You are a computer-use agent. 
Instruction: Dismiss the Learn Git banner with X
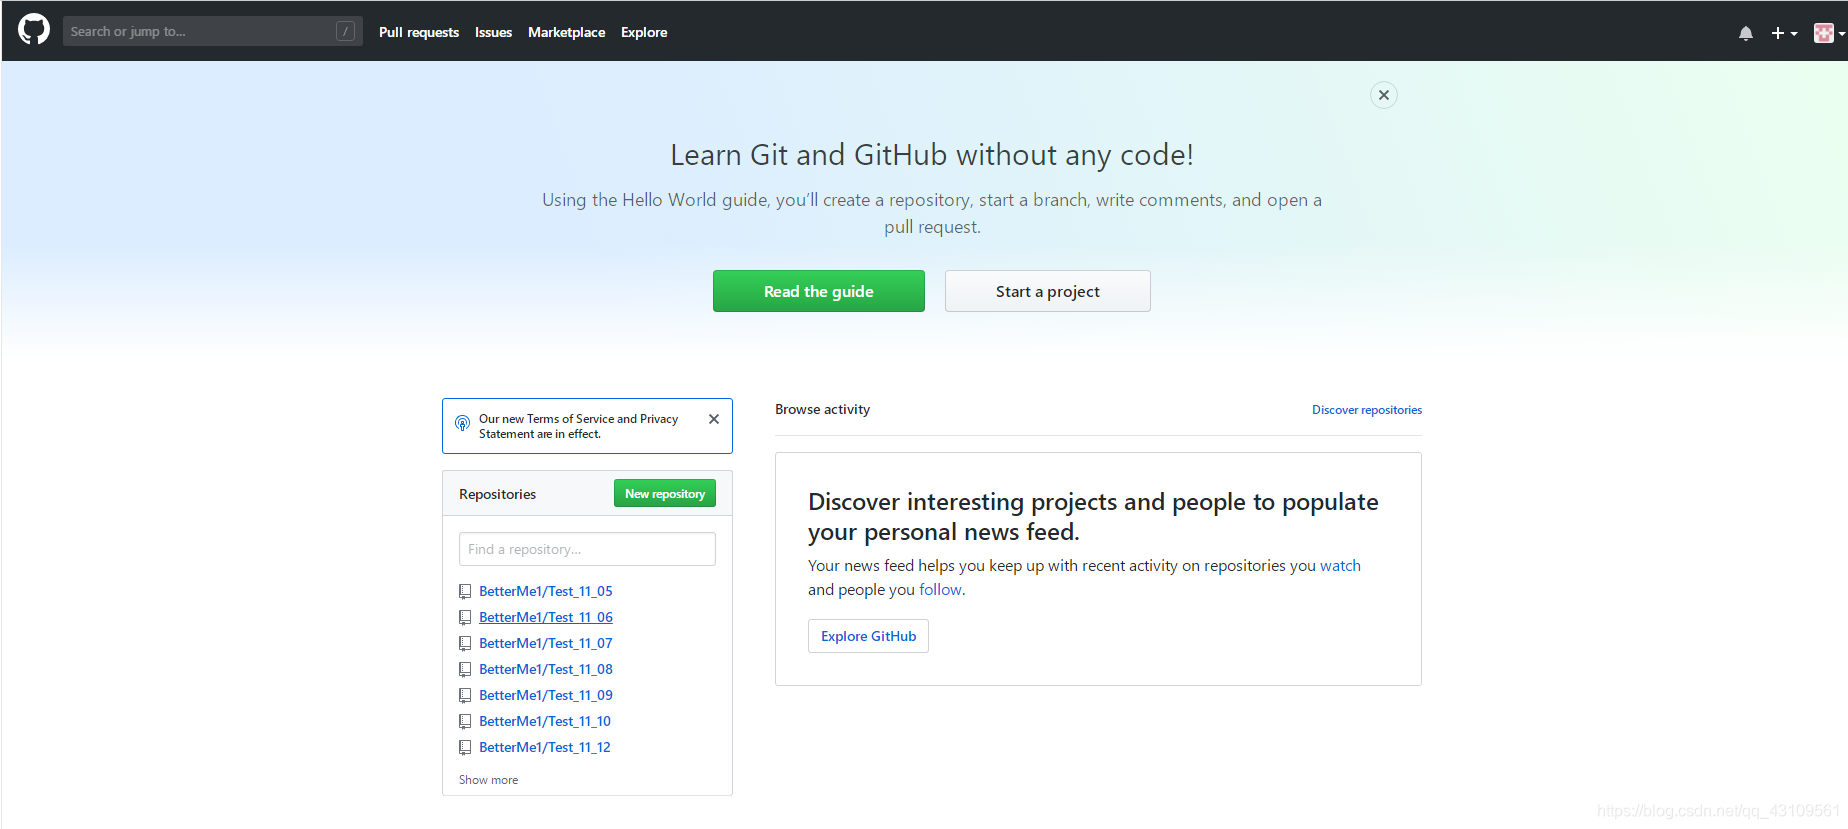click(1384, 95)
